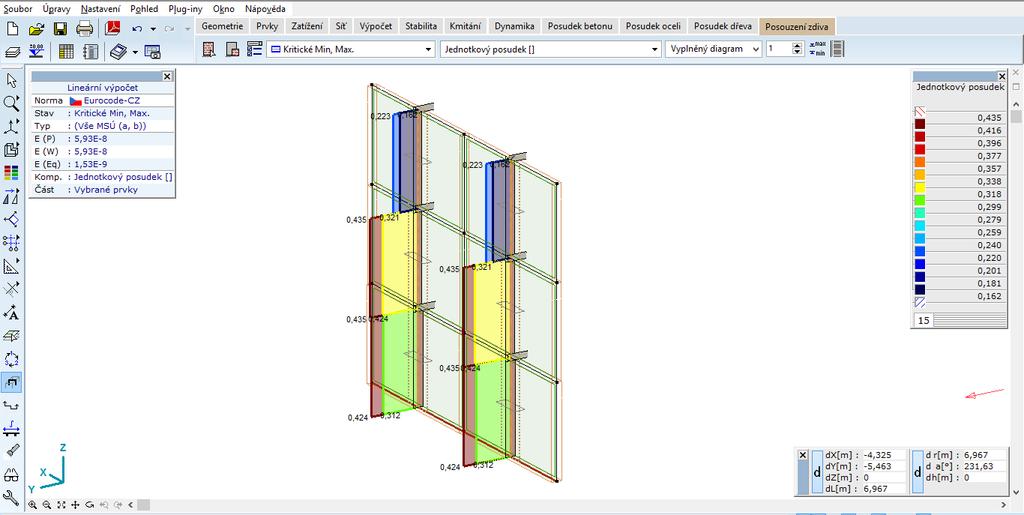
Task: Undo the last action
Action: [137, 29]
